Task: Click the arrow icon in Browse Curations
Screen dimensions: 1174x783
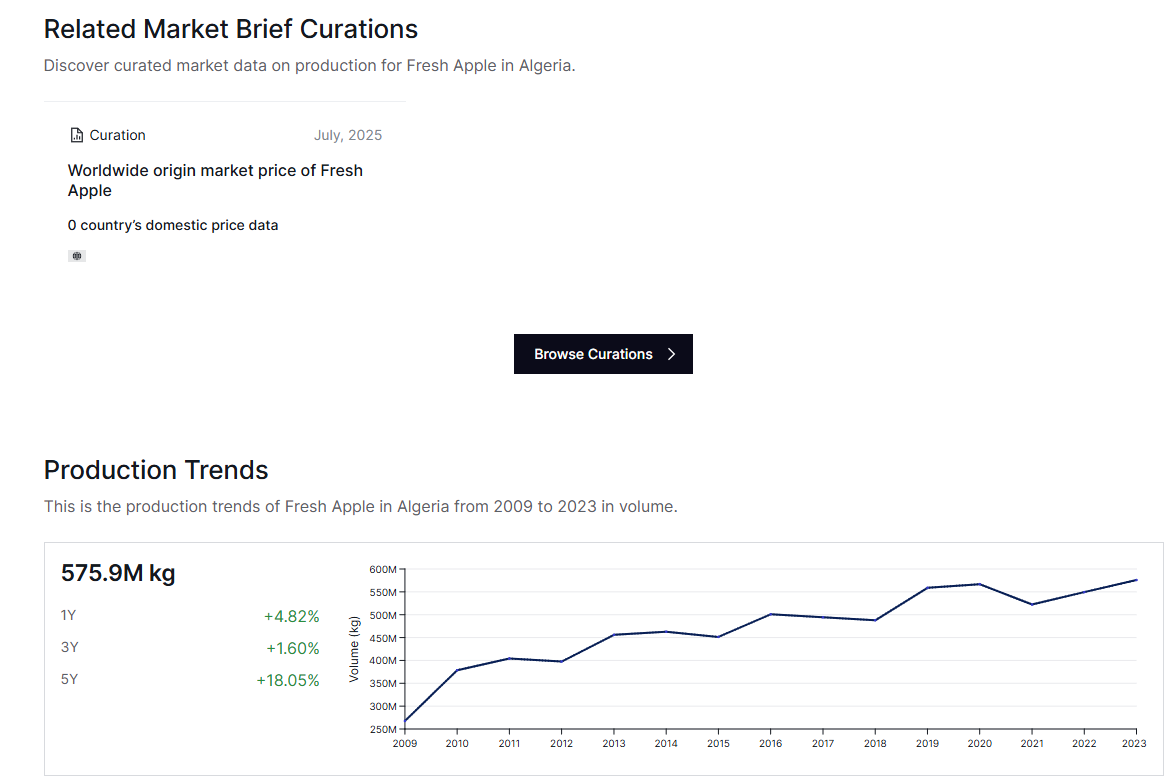Action: [672, 354]
